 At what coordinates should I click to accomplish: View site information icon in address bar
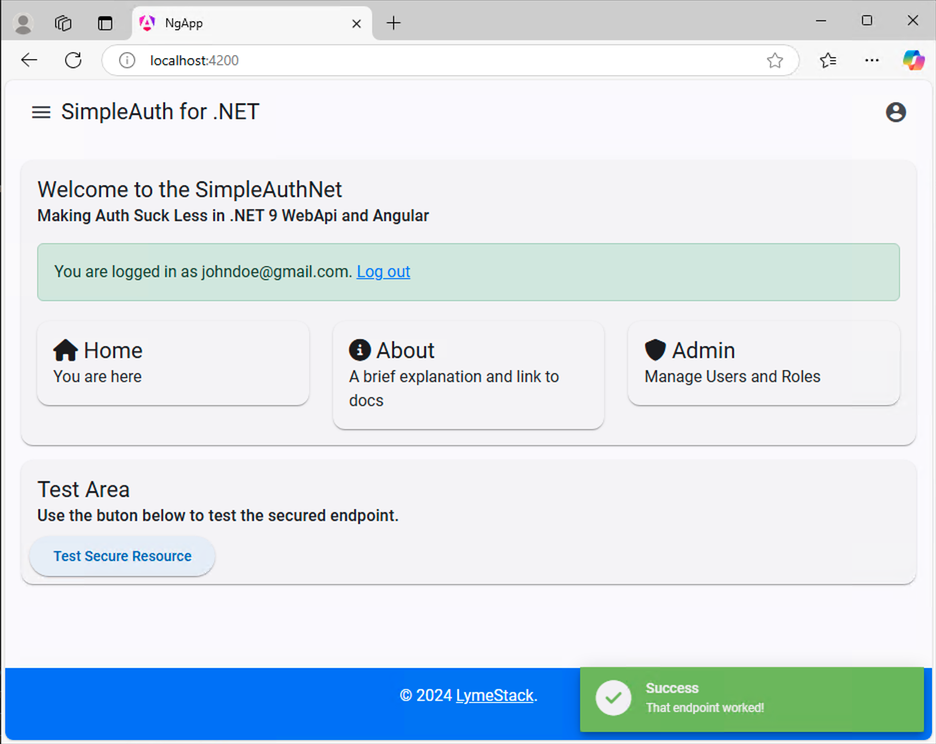[127, 60]
